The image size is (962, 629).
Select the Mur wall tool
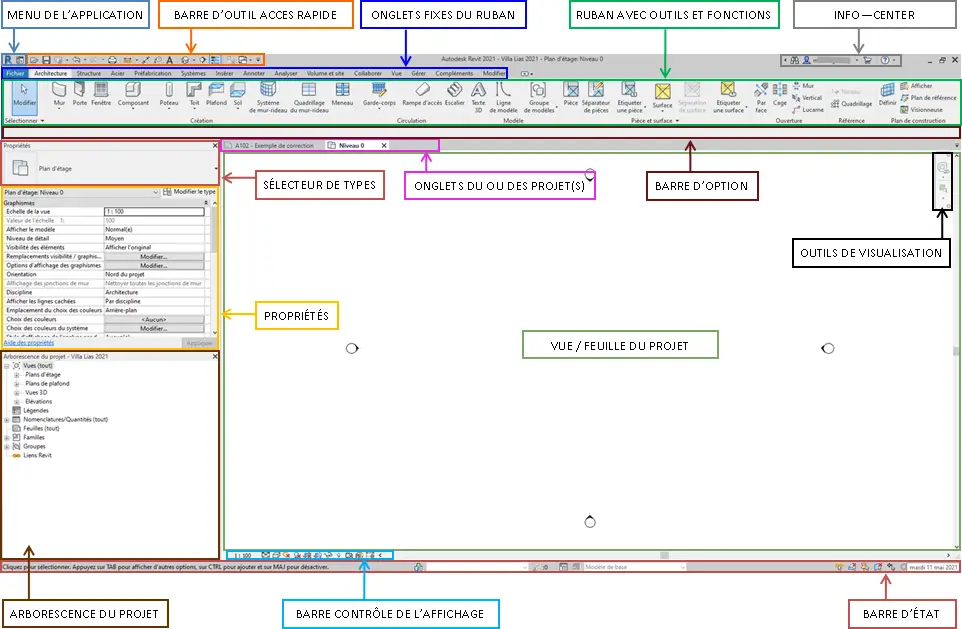(x=60, y=96)
